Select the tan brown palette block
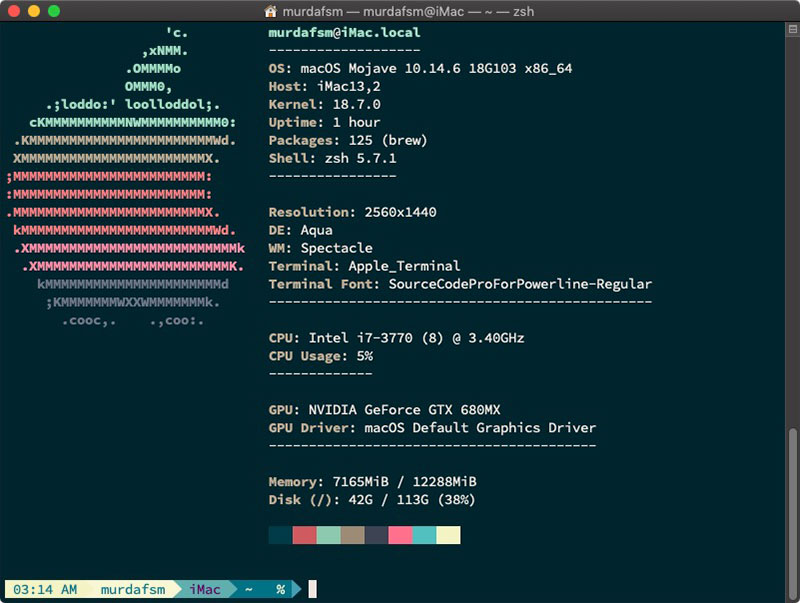This screenshot has width=800, height=603. (x=352, y=535)
